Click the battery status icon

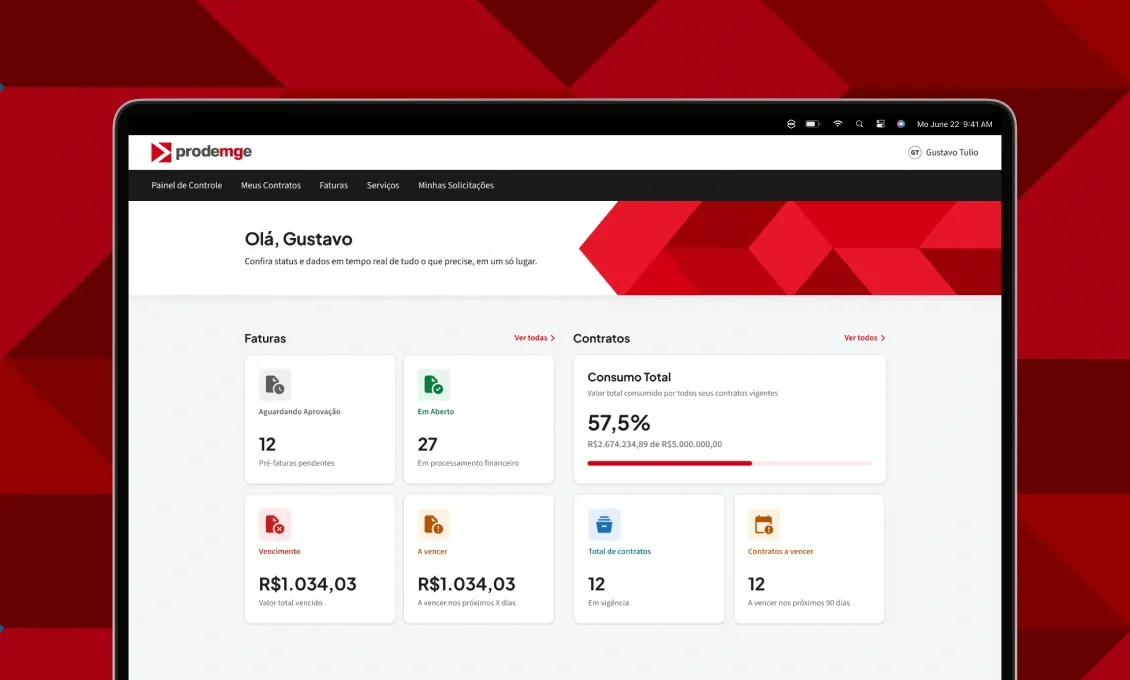click(x=813, y=124)
